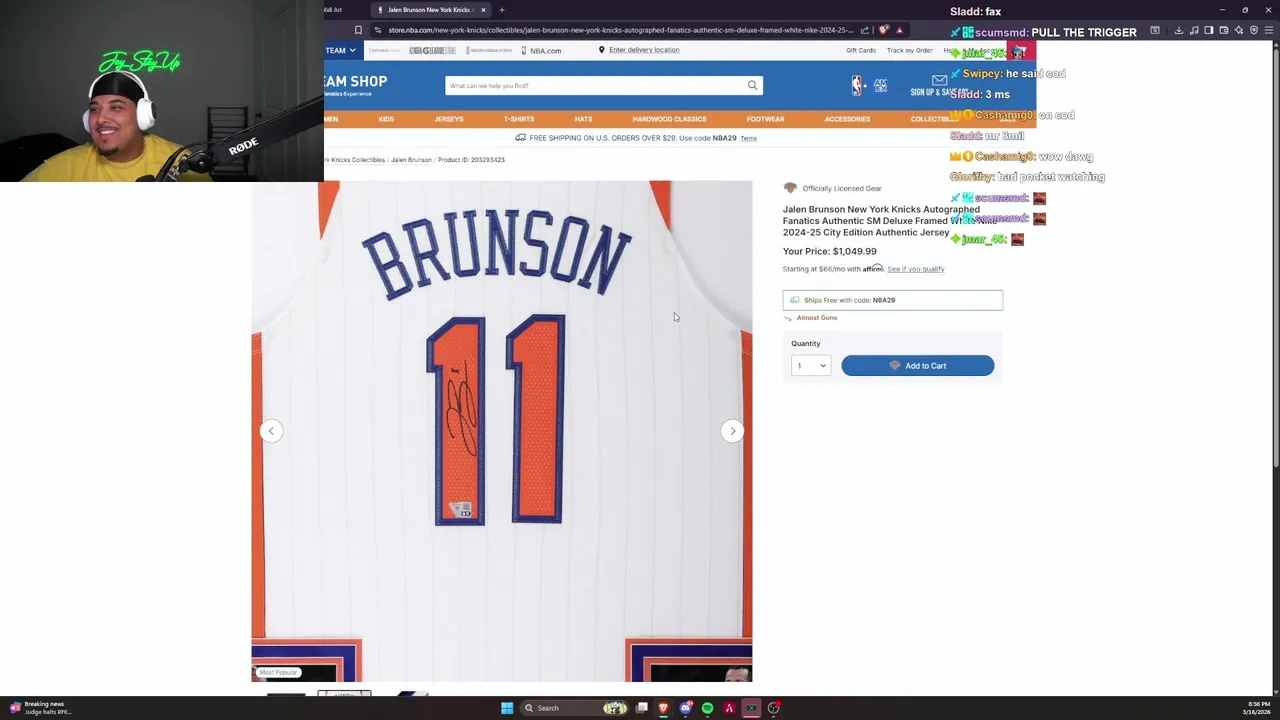
Task: Open the T-Shirts menu category
Action: [519, 119]
